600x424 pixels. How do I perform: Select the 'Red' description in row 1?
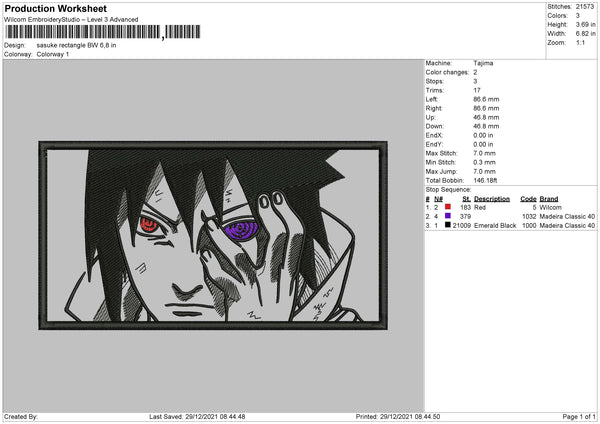click(480, 207)
